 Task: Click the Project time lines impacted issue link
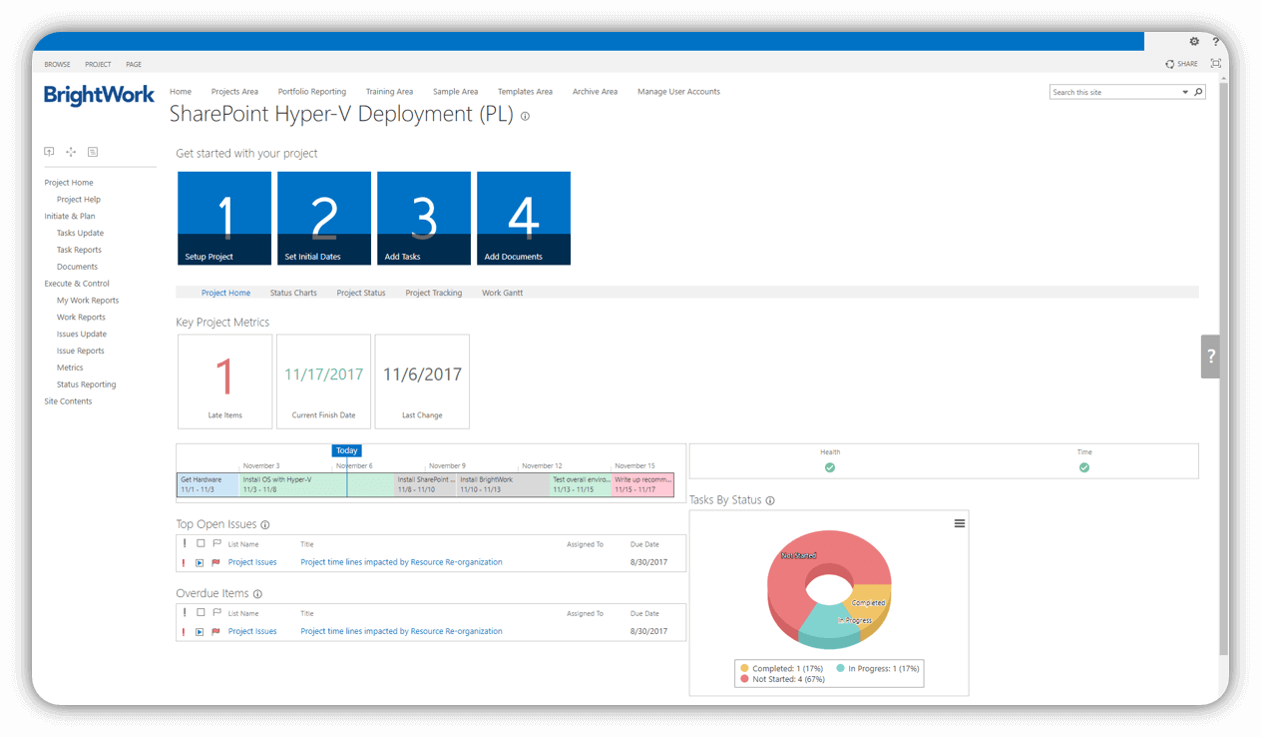tap(401, 562)
